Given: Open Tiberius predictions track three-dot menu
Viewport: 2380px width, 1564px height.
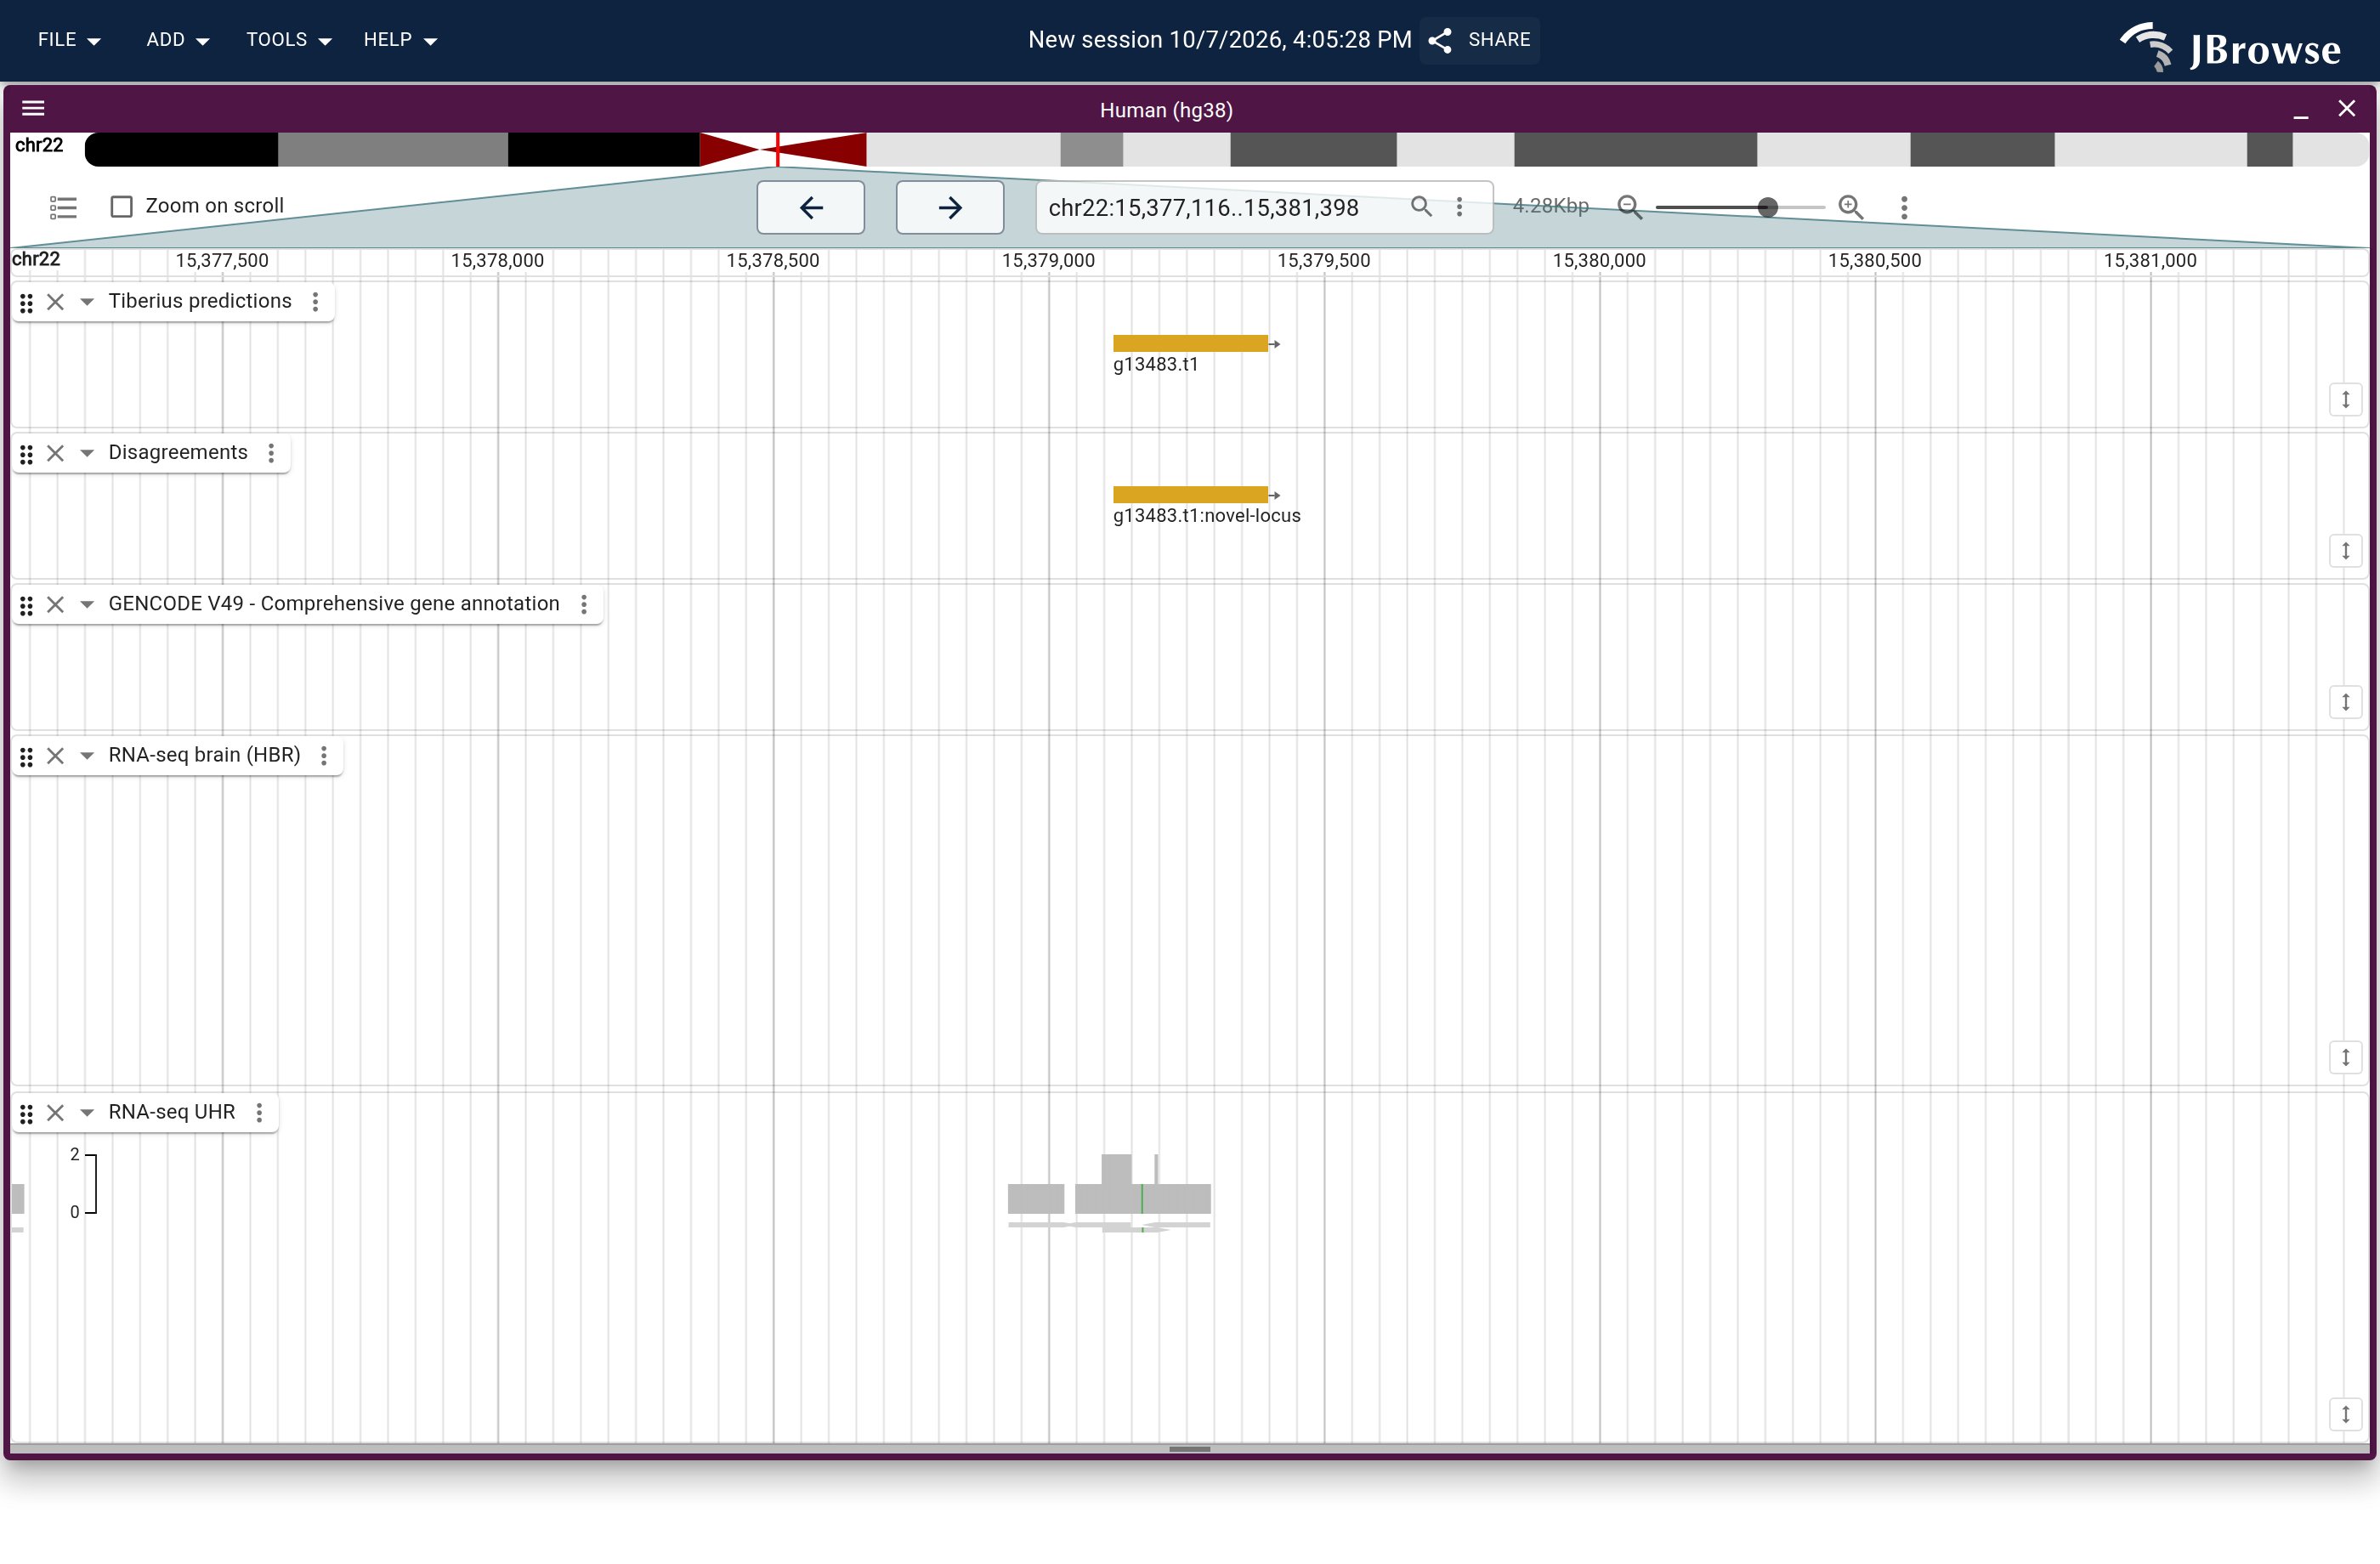Looking at the screenshot, I should coord(315,301).
